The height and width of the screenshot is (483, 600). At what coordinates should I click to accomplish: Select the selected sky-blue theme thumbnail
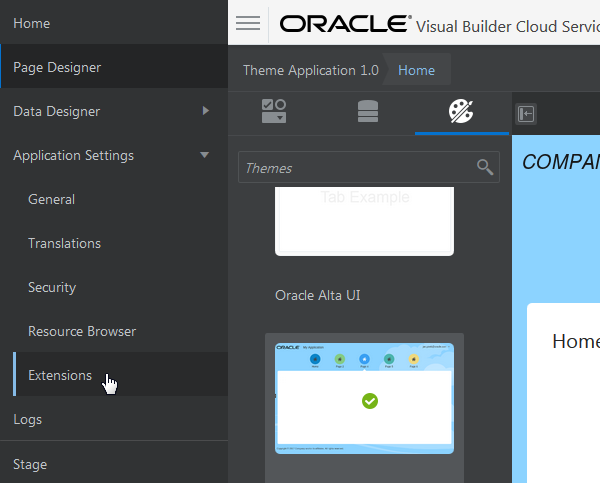coord(364,398)
